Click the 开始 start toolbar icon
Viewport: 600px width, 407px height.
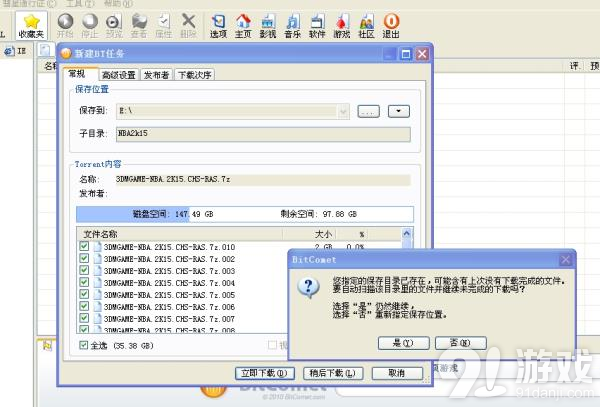65,25
